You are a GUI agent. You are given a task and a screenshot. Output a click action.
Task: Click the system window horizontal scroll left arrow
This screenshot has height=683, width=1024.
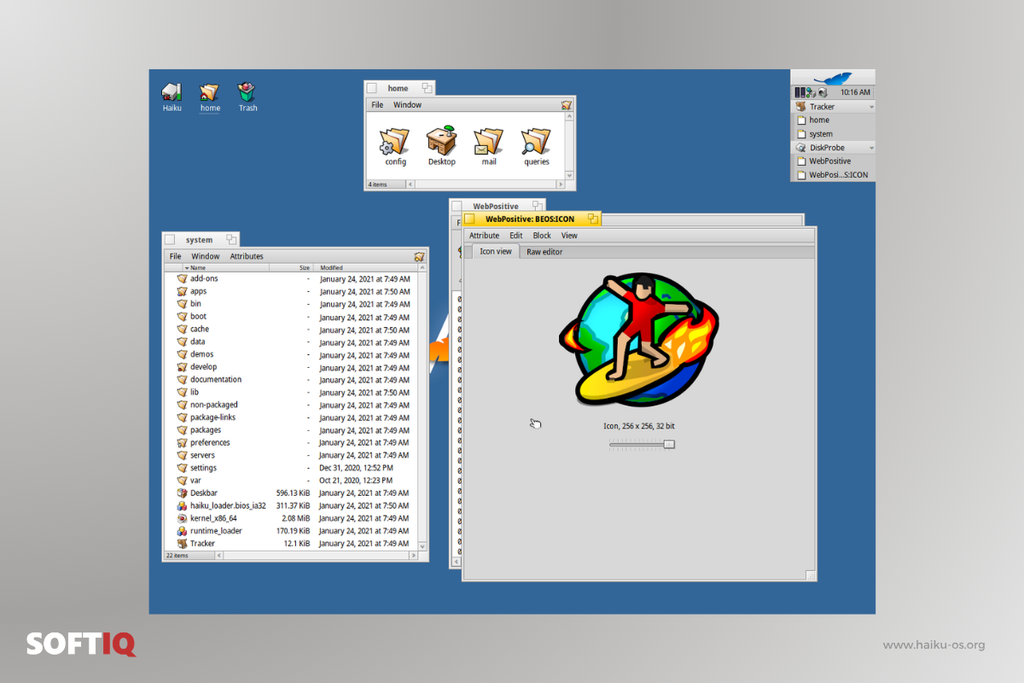pyautogui.click(x=219, y=556)
